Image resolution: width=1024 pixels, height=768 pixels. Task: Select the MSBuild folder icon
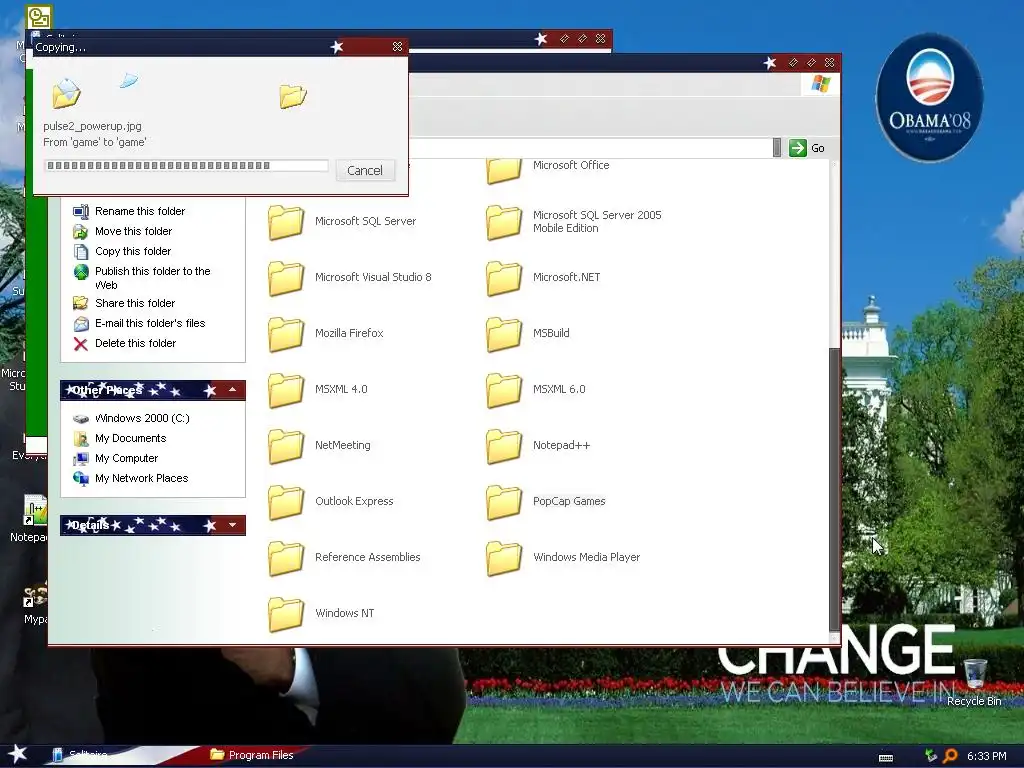coord(504,334)
